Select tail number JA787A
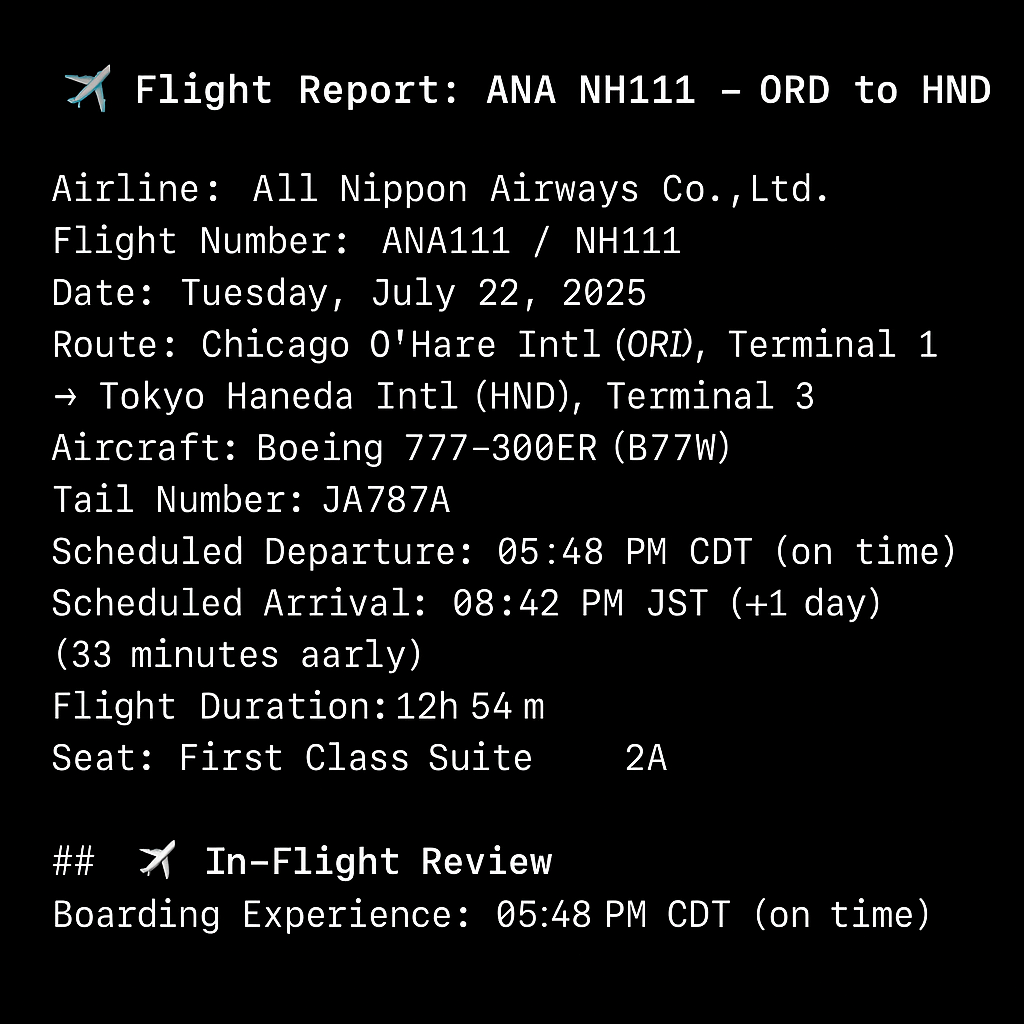The image size is (1024, 1024). pyautogui.click(x=385, y=500)
